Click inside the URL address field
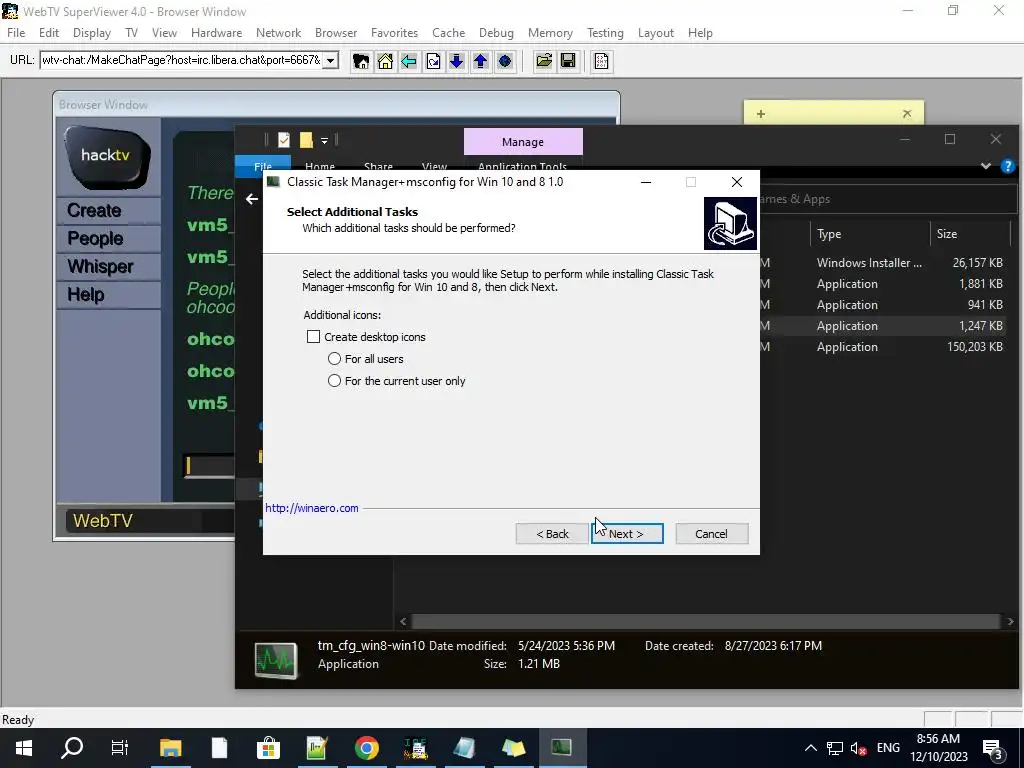This screenshot has width=1024, height=768. (x=181, y=61)
